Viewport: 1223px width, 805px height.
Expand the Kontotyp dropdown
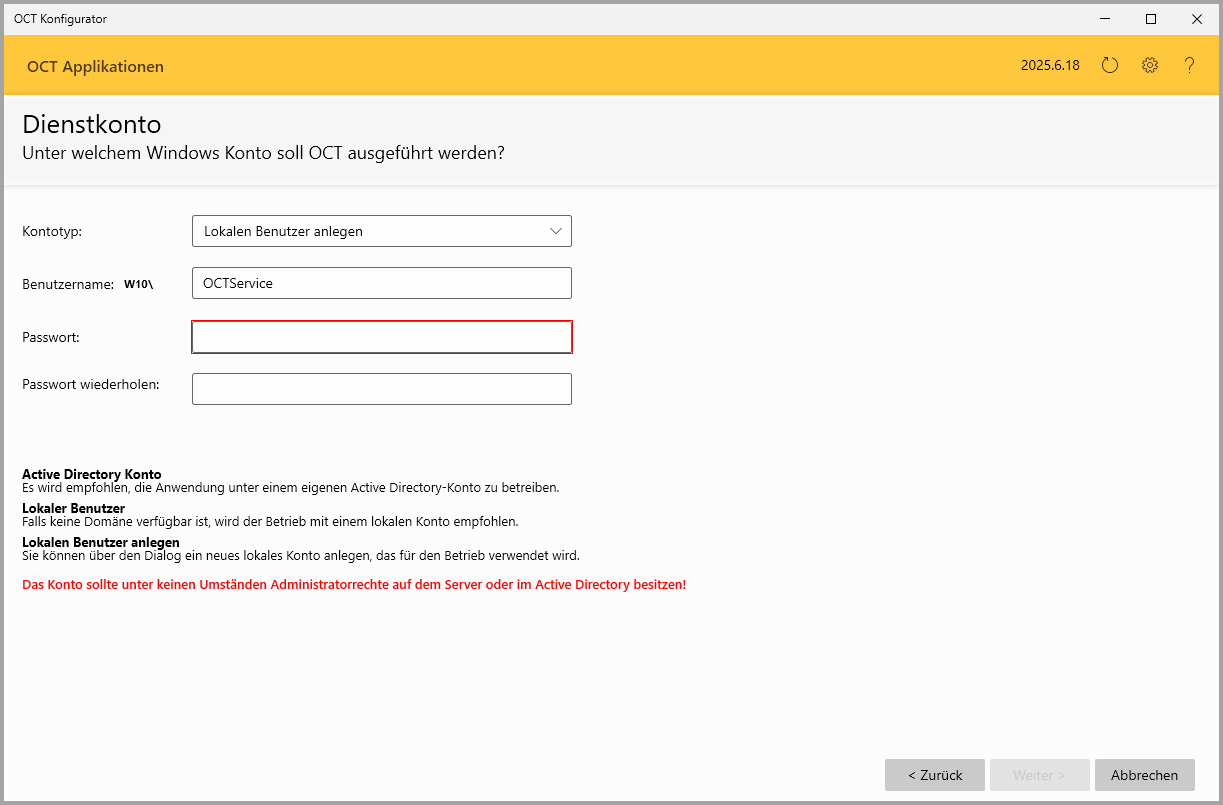(381, 231)
